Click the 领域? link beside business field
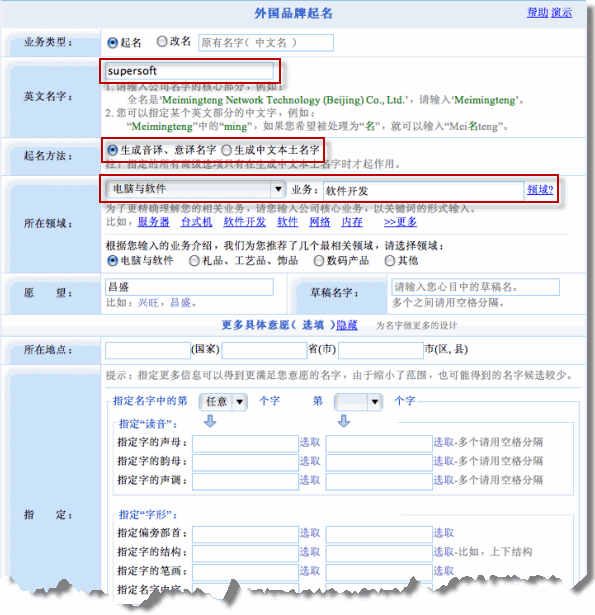The height and width of the screenshot is (615, 595). (x=540, y=190)
